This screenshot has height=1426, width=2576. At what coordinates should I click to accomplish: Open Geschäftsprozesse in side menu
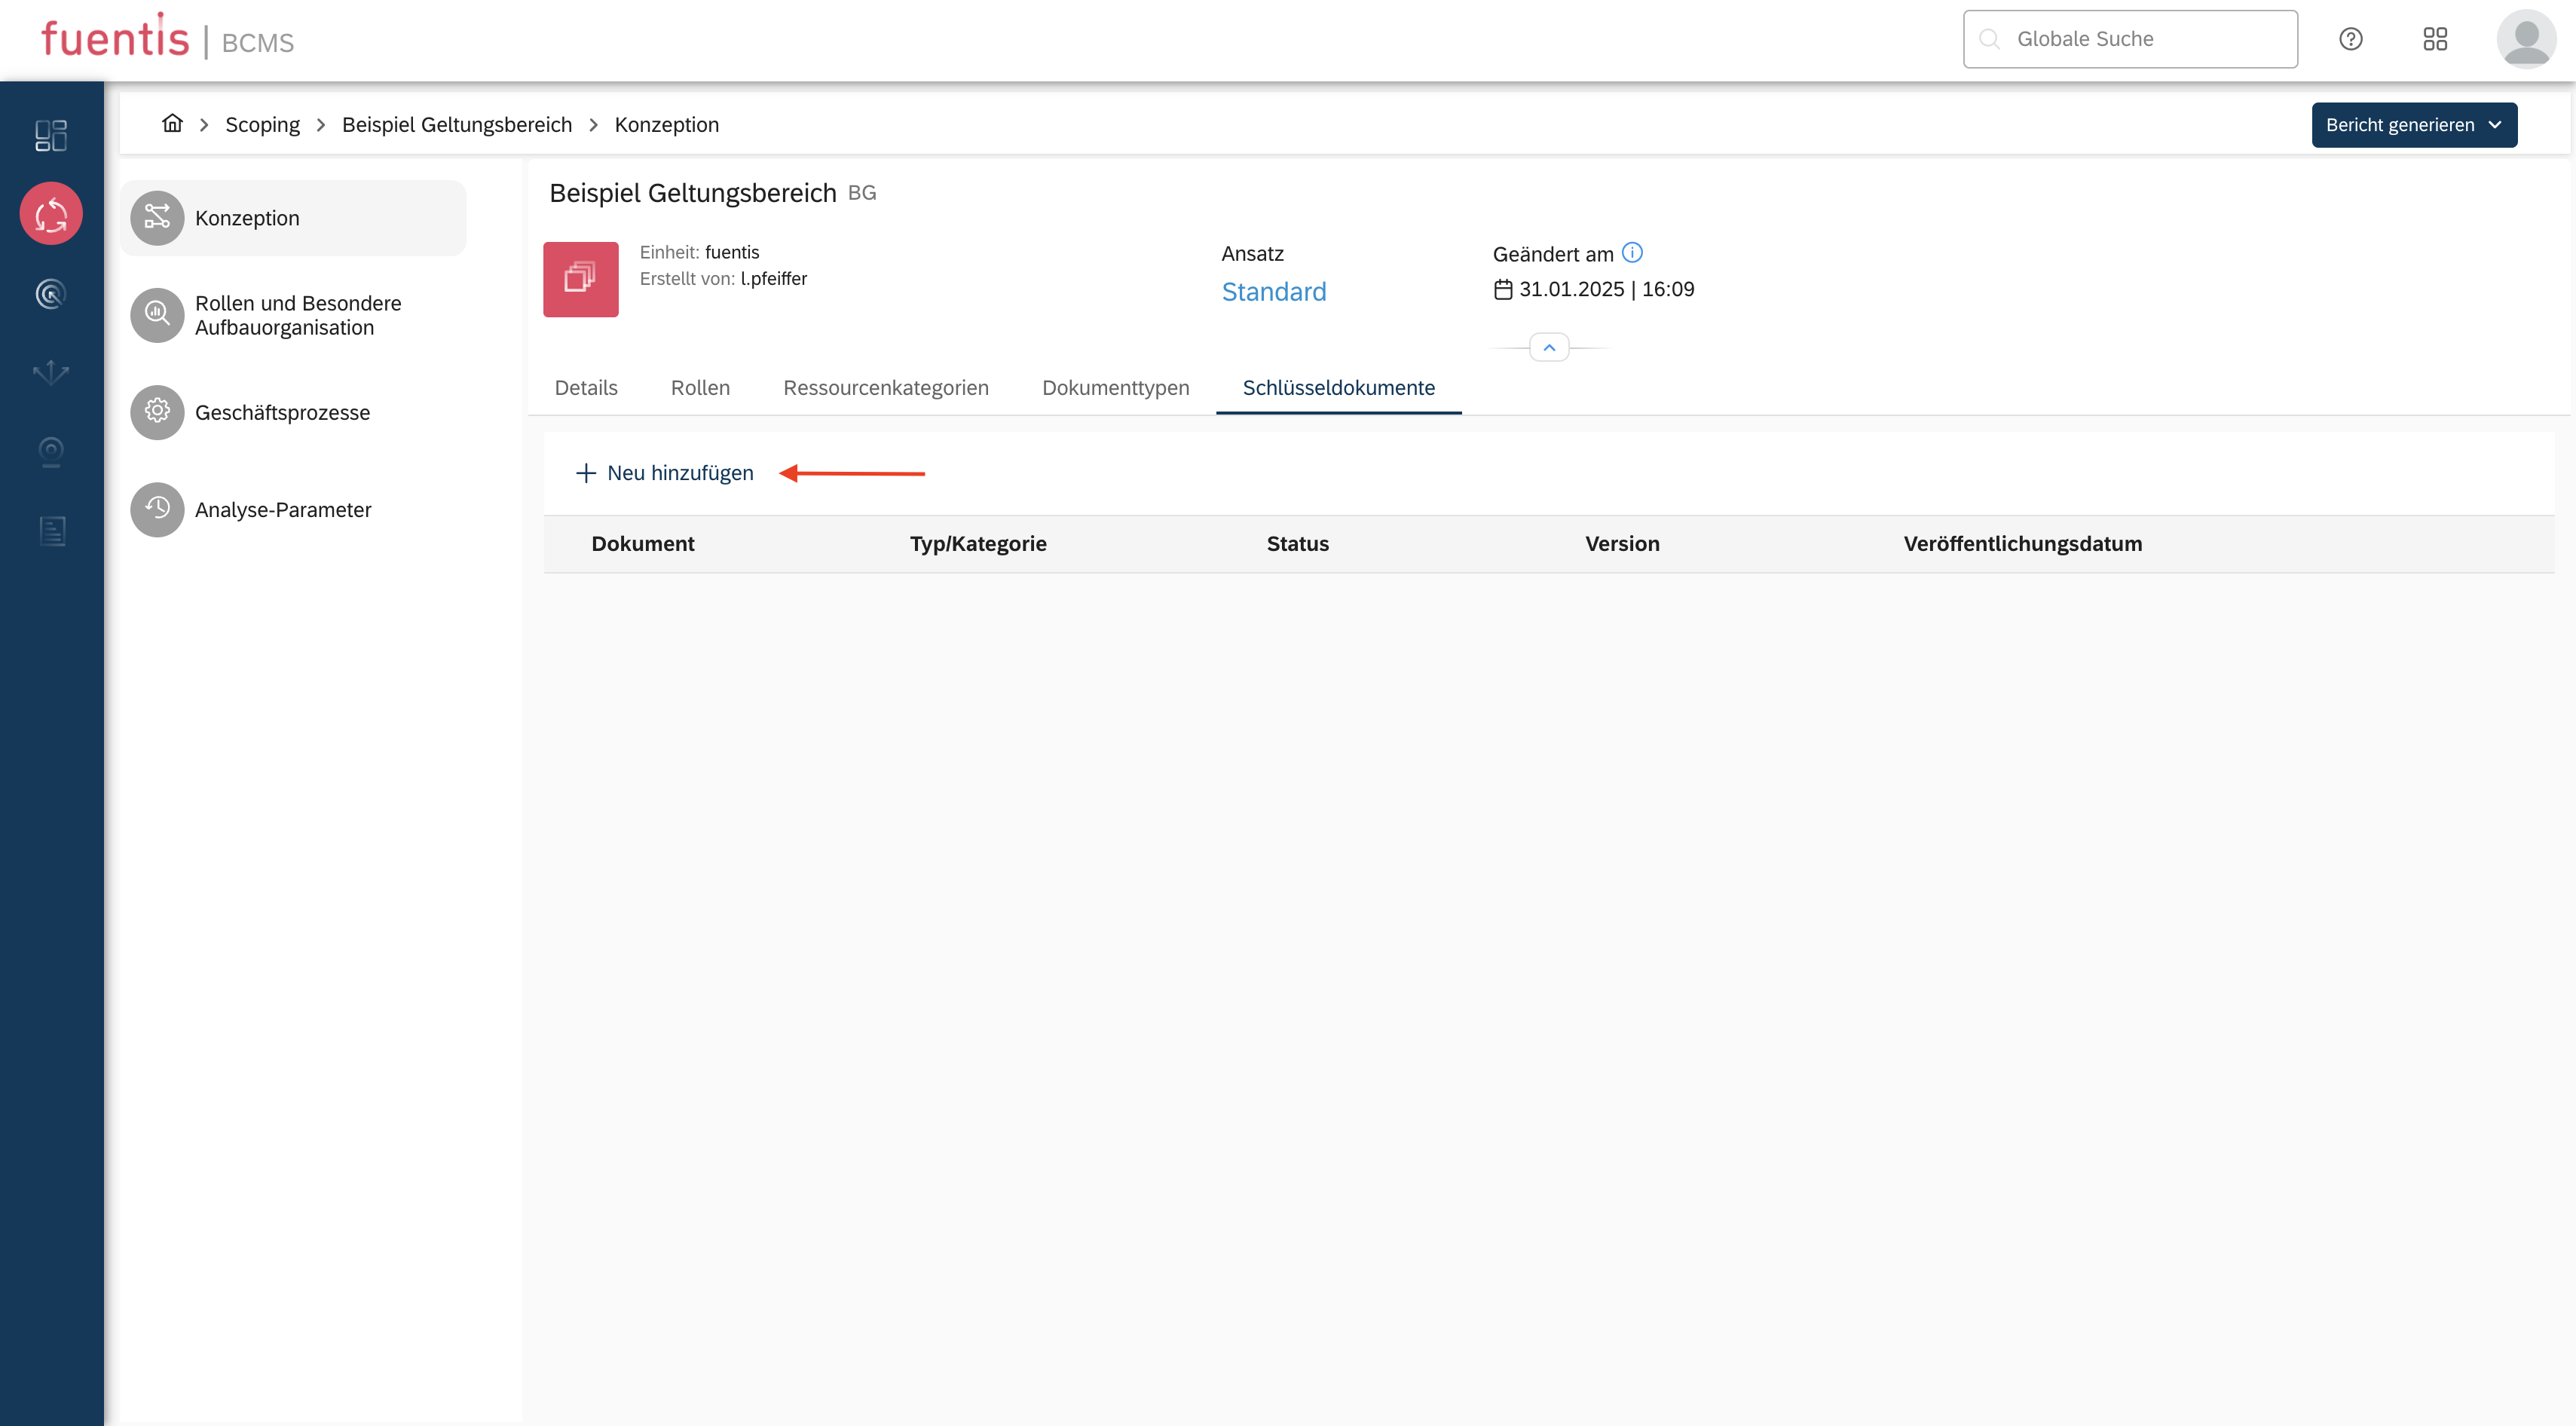click(x=282, y=413)
